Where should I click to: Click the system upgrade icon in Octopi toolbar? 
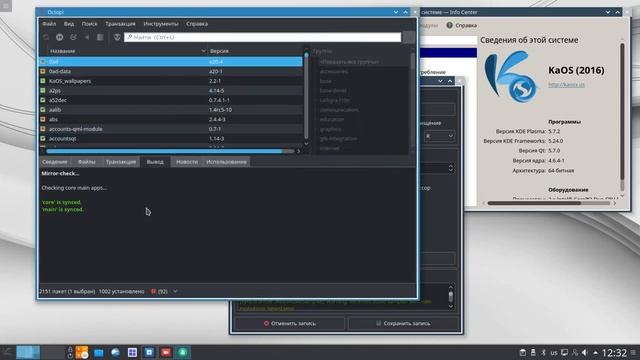tap(60, 37)
